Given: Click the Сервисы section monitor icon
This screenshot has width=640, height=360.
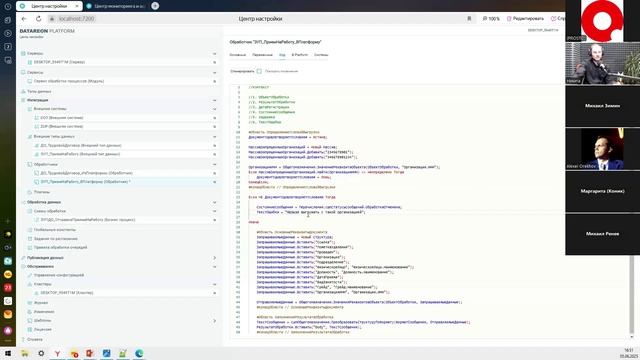Looking at the screenshot, I should point(23,72).
